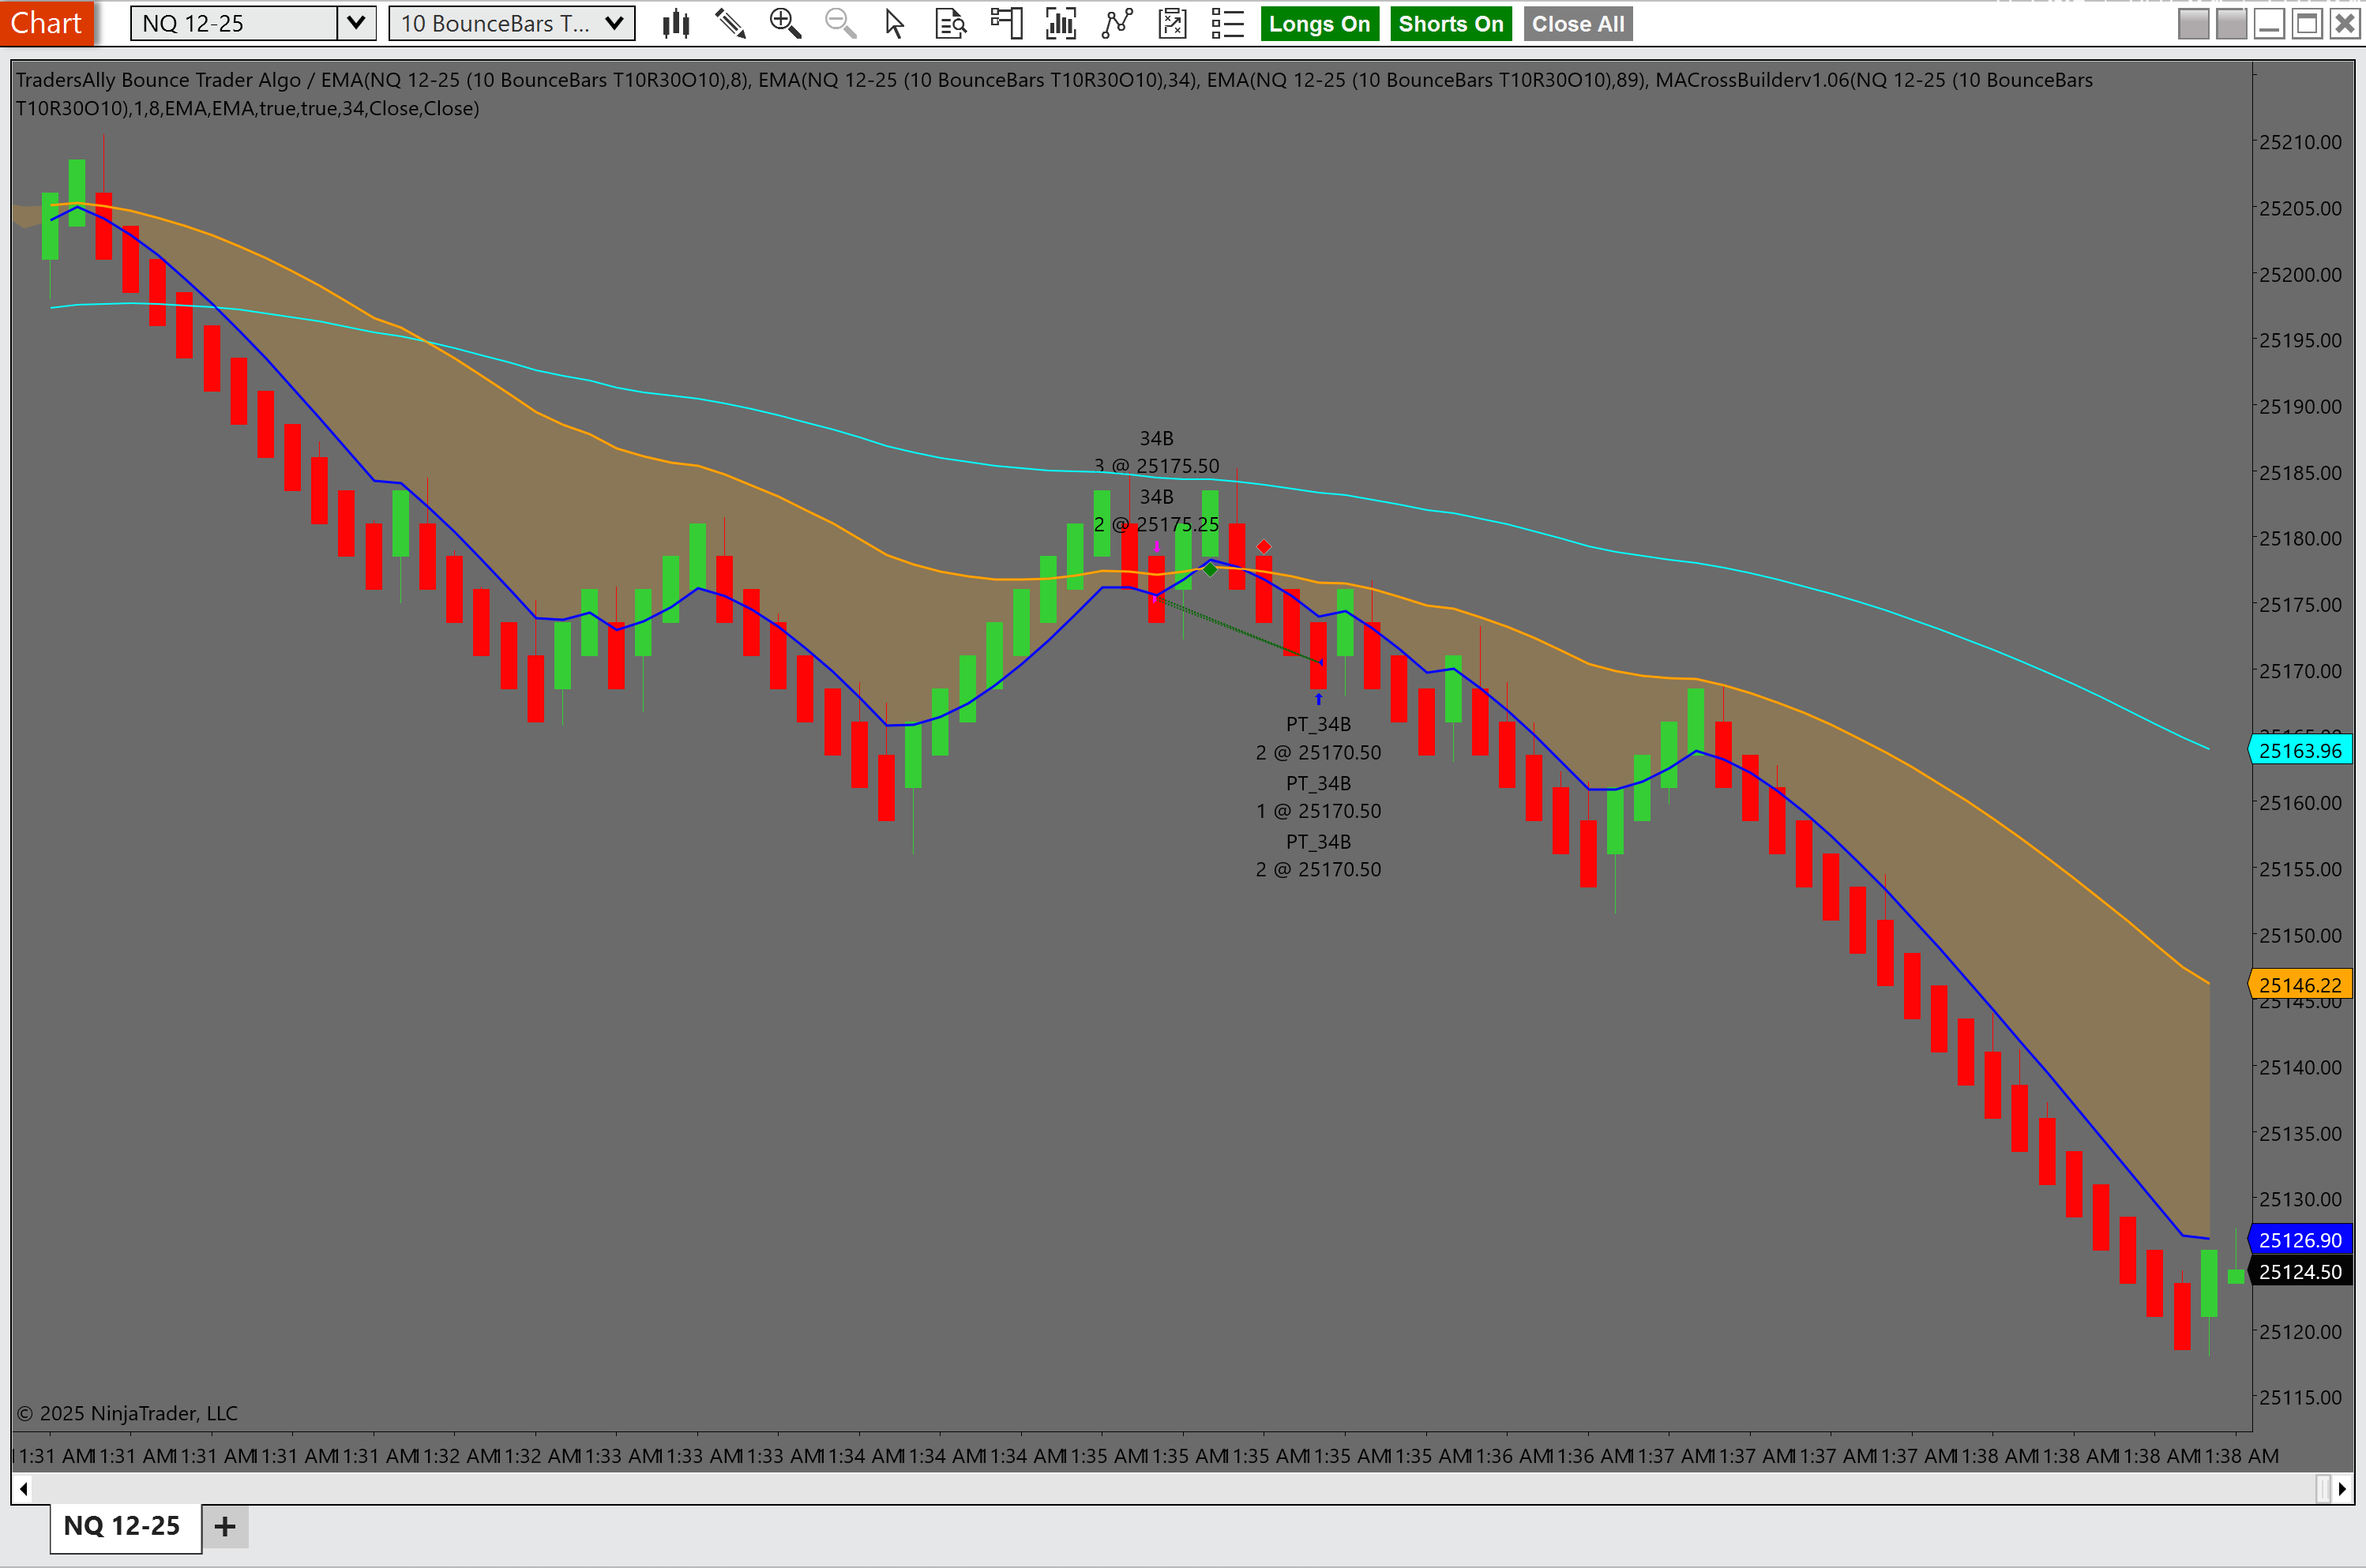Expand the NQ 12-25 instrument dropdown
Screen dimensions: 2366x1568
(x=355, y=24)
